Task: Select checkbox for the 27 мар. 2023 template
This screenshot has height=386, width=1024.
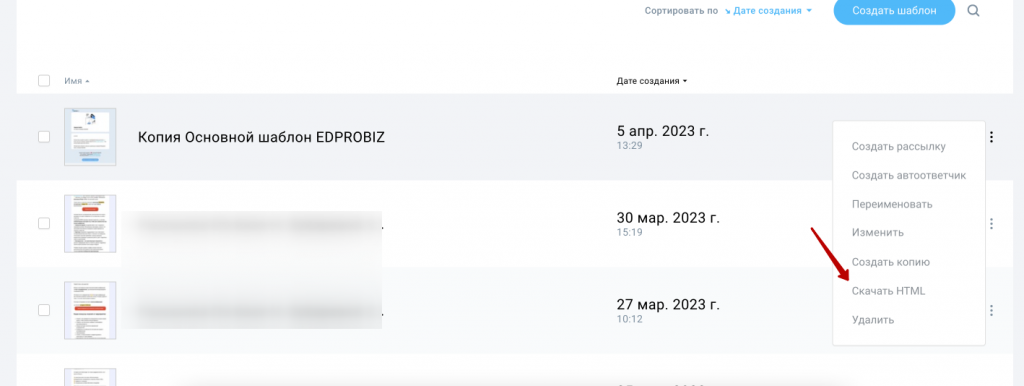Action: tap(44, 310)
